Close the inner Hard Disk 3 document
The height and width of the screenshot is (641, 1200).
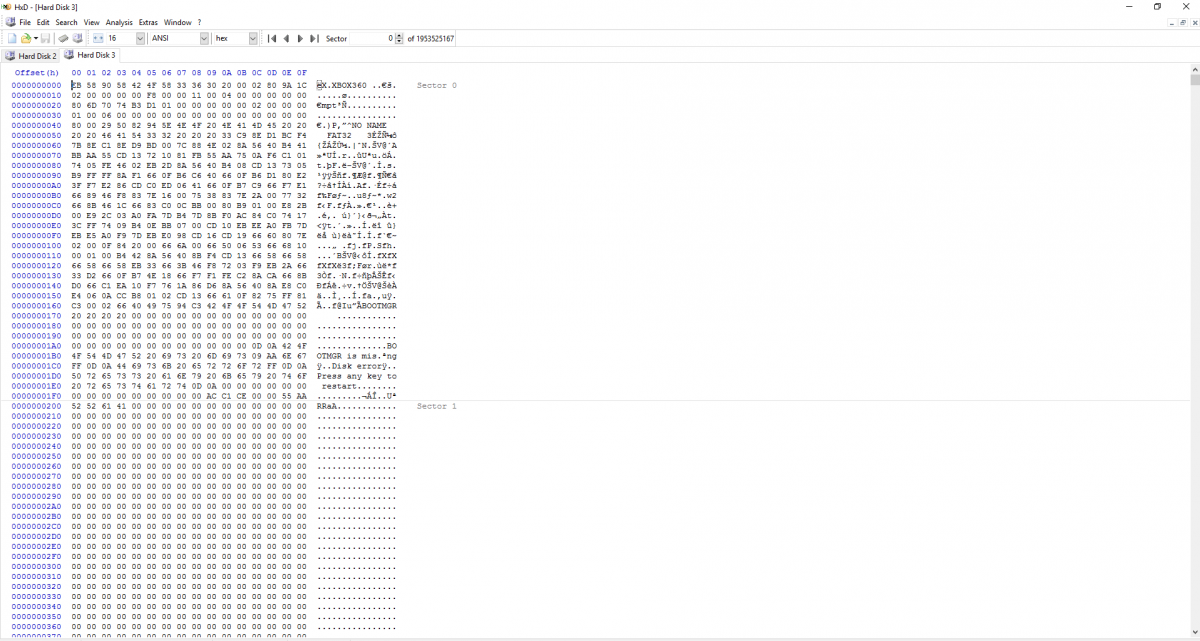(1193, 22)
